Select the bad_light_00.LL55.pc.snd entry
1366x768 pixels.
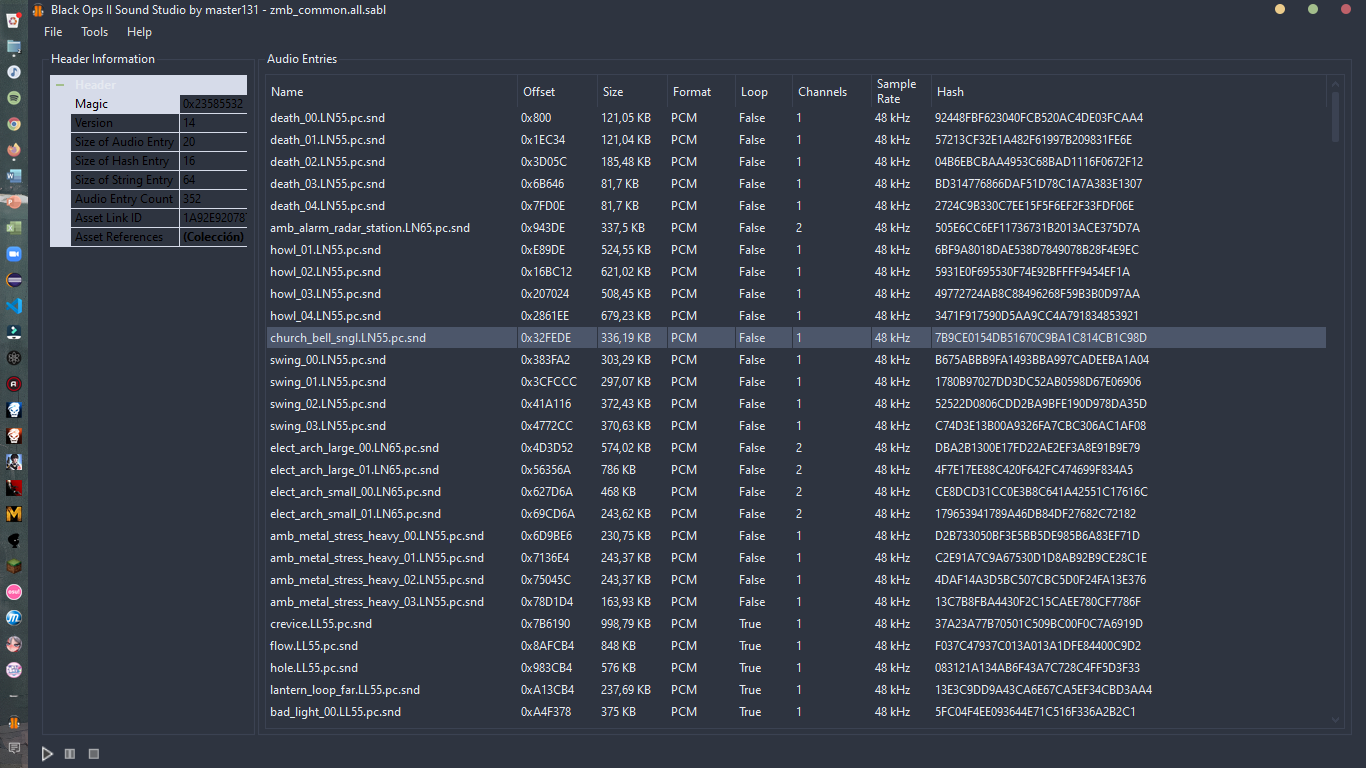(x=796, y=712)
